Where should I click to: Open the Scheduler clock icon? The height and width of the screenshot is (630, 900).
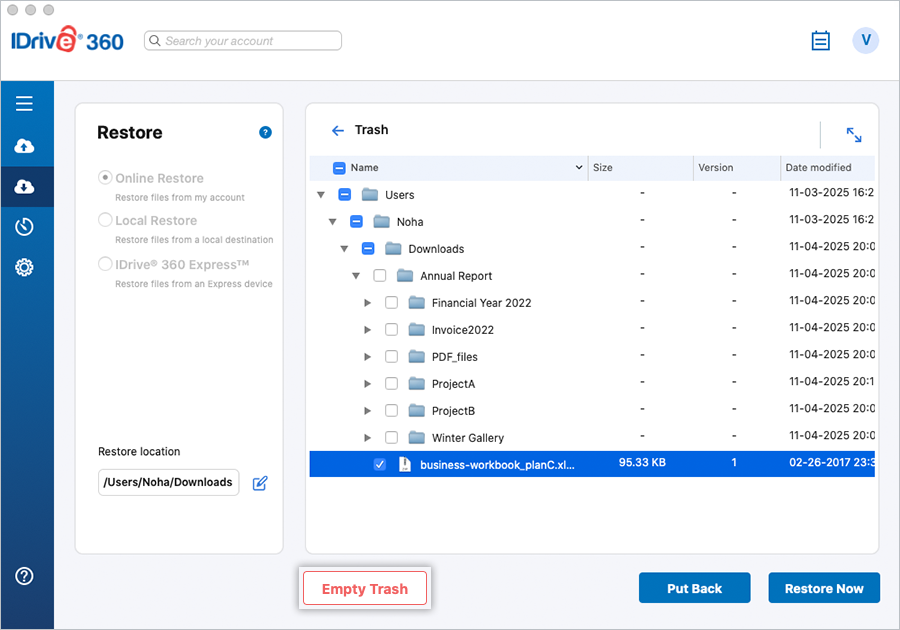(25, 227)
